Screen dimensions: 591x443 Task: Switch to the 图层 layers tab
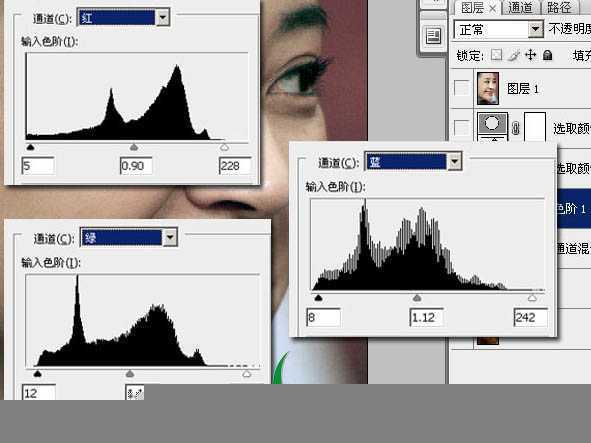point(472,8)
